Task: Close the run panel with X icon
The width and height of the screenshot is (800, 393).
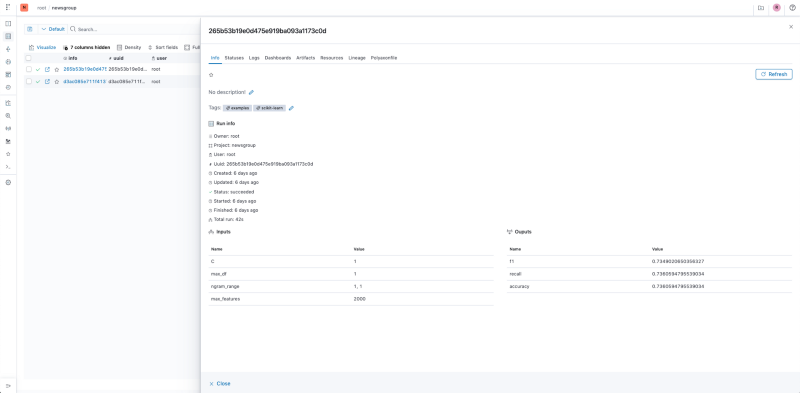Action: [791, 27]
